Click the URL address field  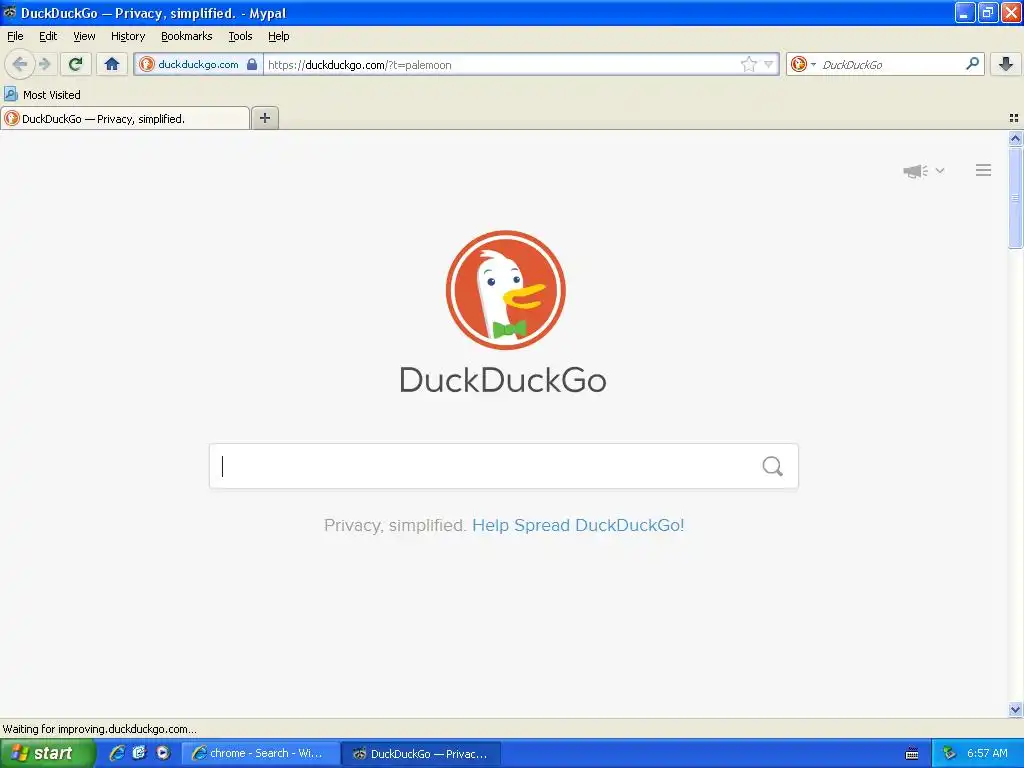(502, 65)
